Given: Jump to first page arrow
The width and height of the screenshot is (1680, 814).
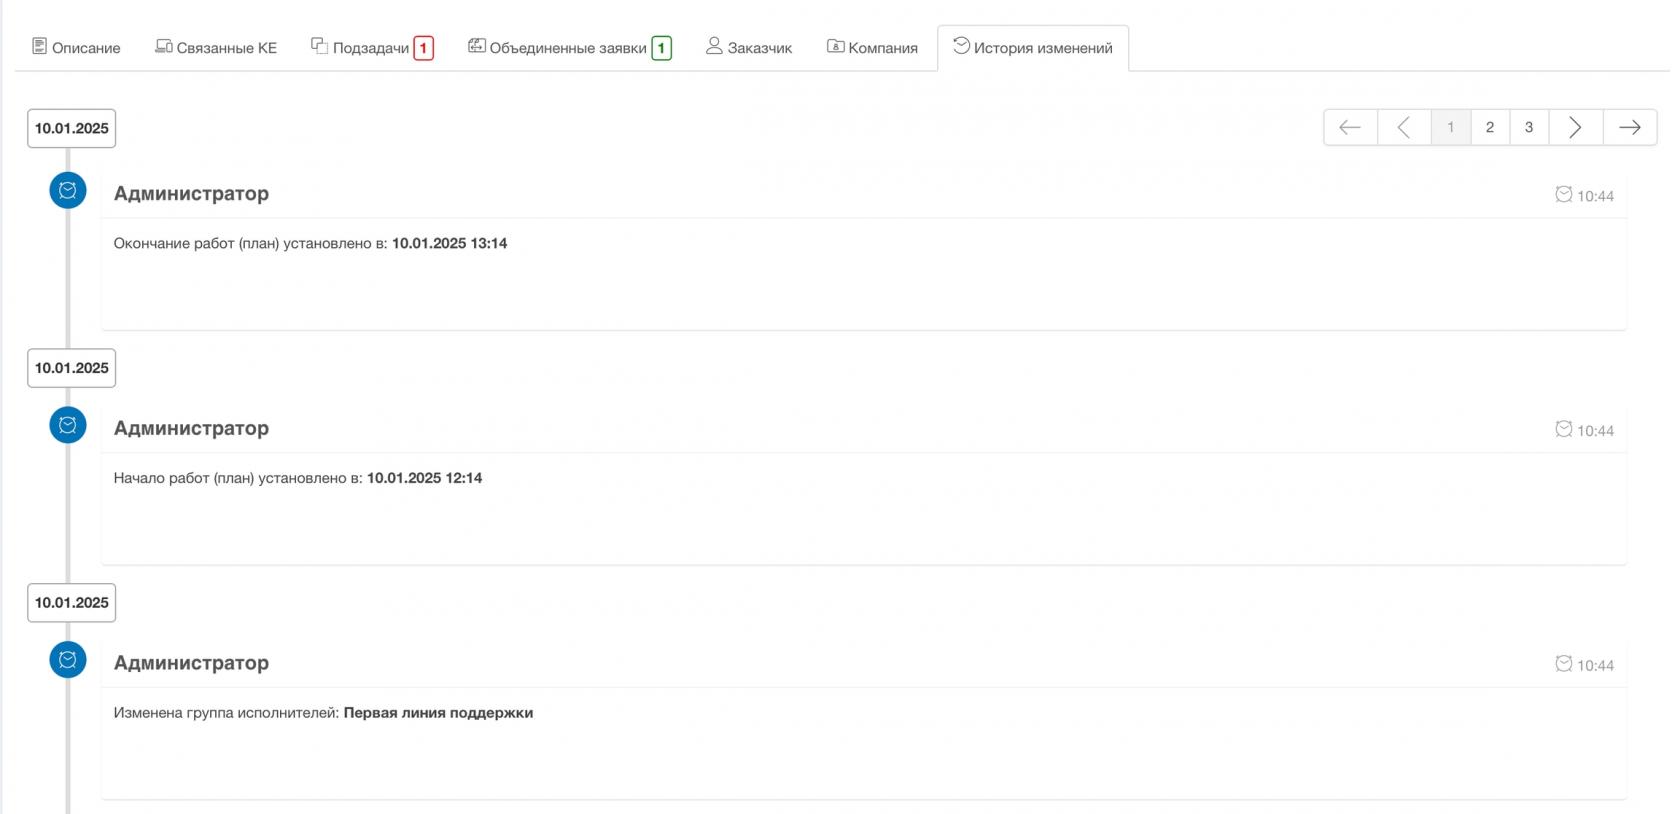Looking at the screenshot, I should tap(1350, 127).
